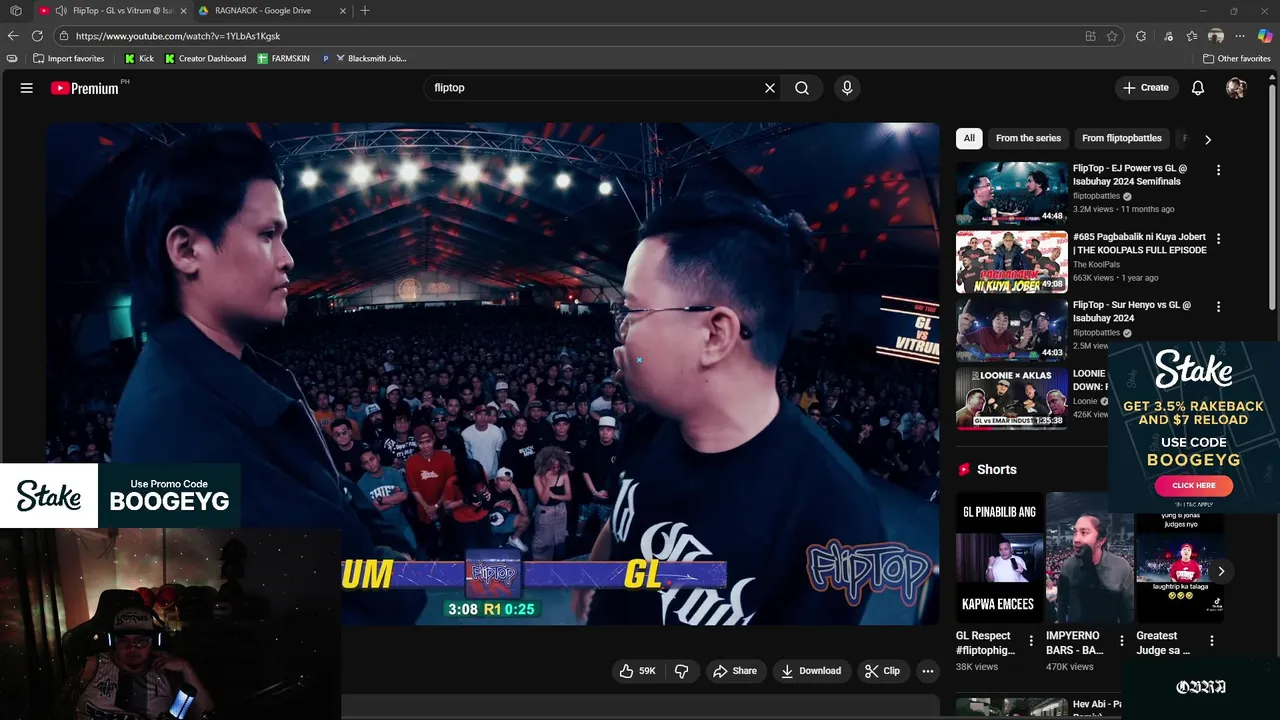The height and width of the screenshot is (720, 1280).
Task: Add page to favorites star
Action: [1112, 36]
